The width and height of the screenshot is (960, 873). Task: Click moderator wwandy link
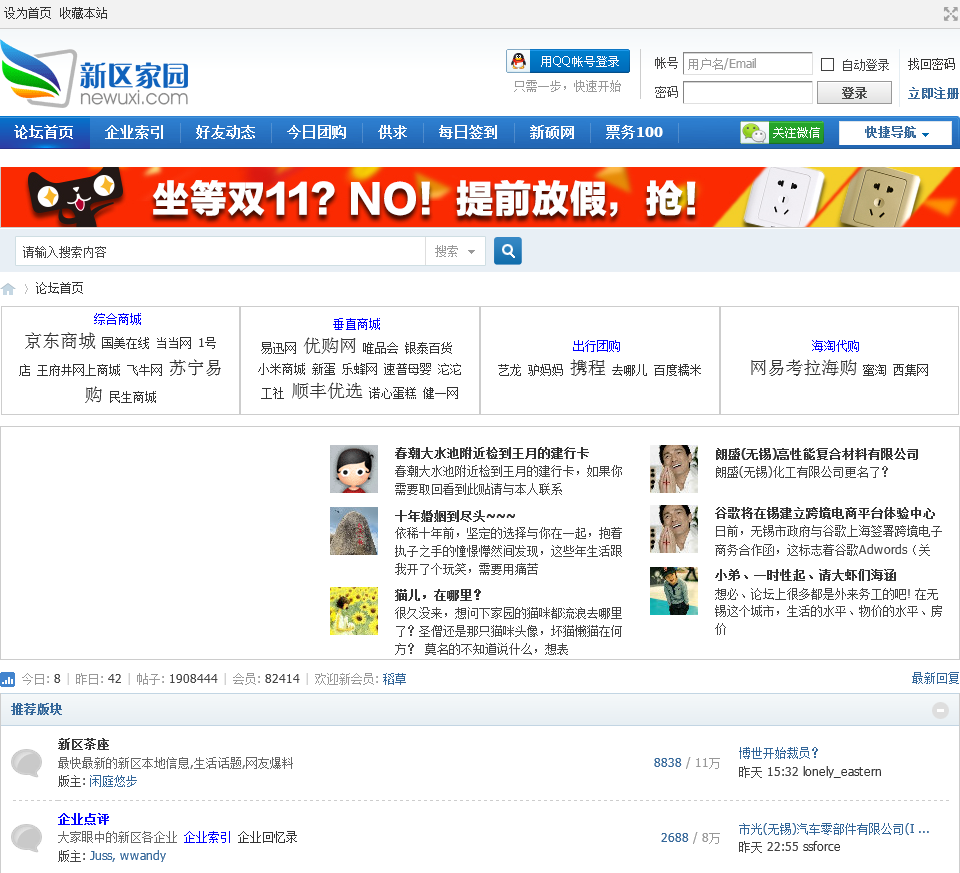pyautogui.click(x=143, y=856)
